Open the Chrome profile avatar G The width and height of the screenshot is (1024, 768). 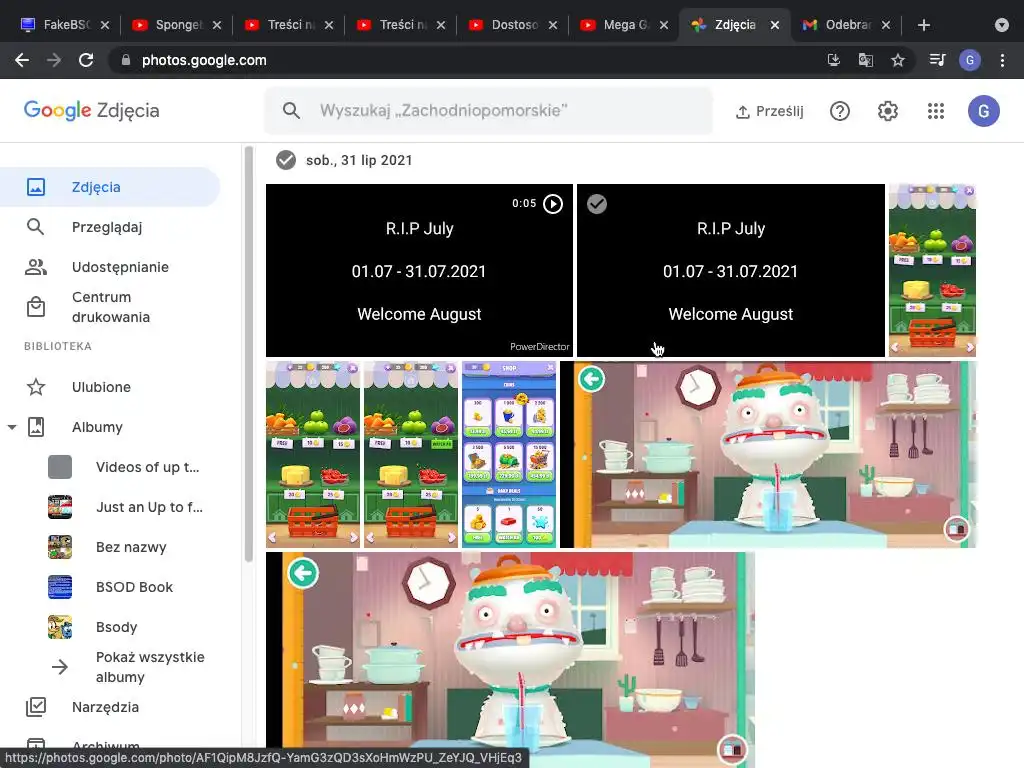[970, 60]
